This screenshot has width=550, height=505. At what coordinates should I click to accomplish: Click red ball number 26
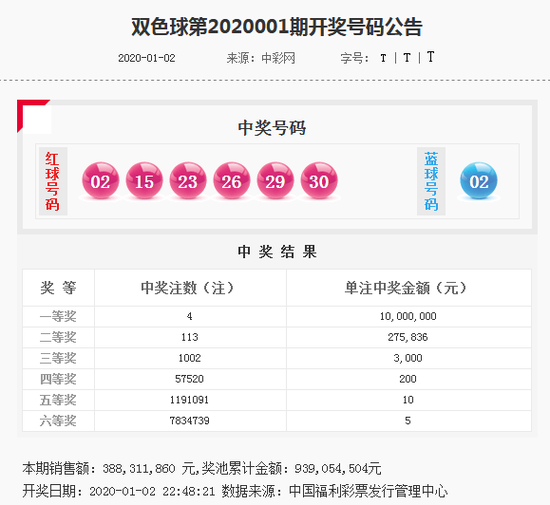(232, 181)
